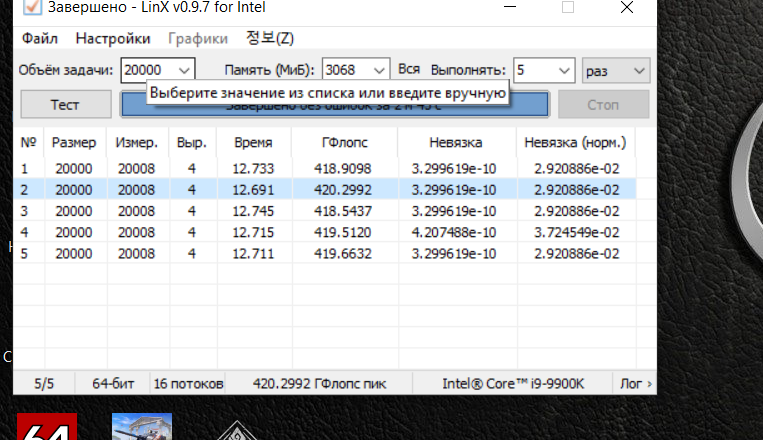Screen dimensions: 763x440
Task: Open the airplane game desktop icon
Action: [142, 426]
